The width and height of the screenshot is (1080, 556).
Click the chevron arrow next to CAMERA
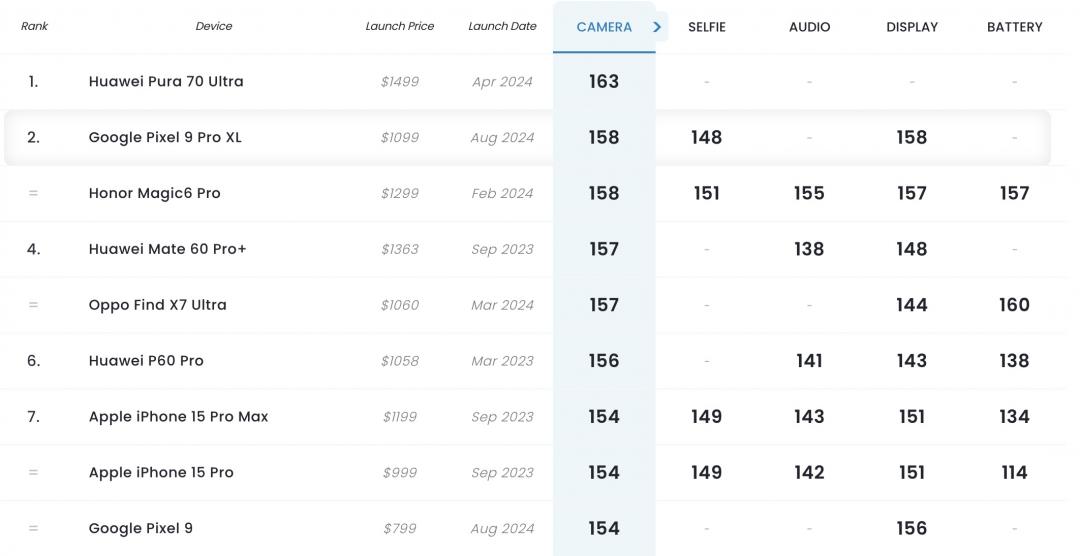(657, 27)
